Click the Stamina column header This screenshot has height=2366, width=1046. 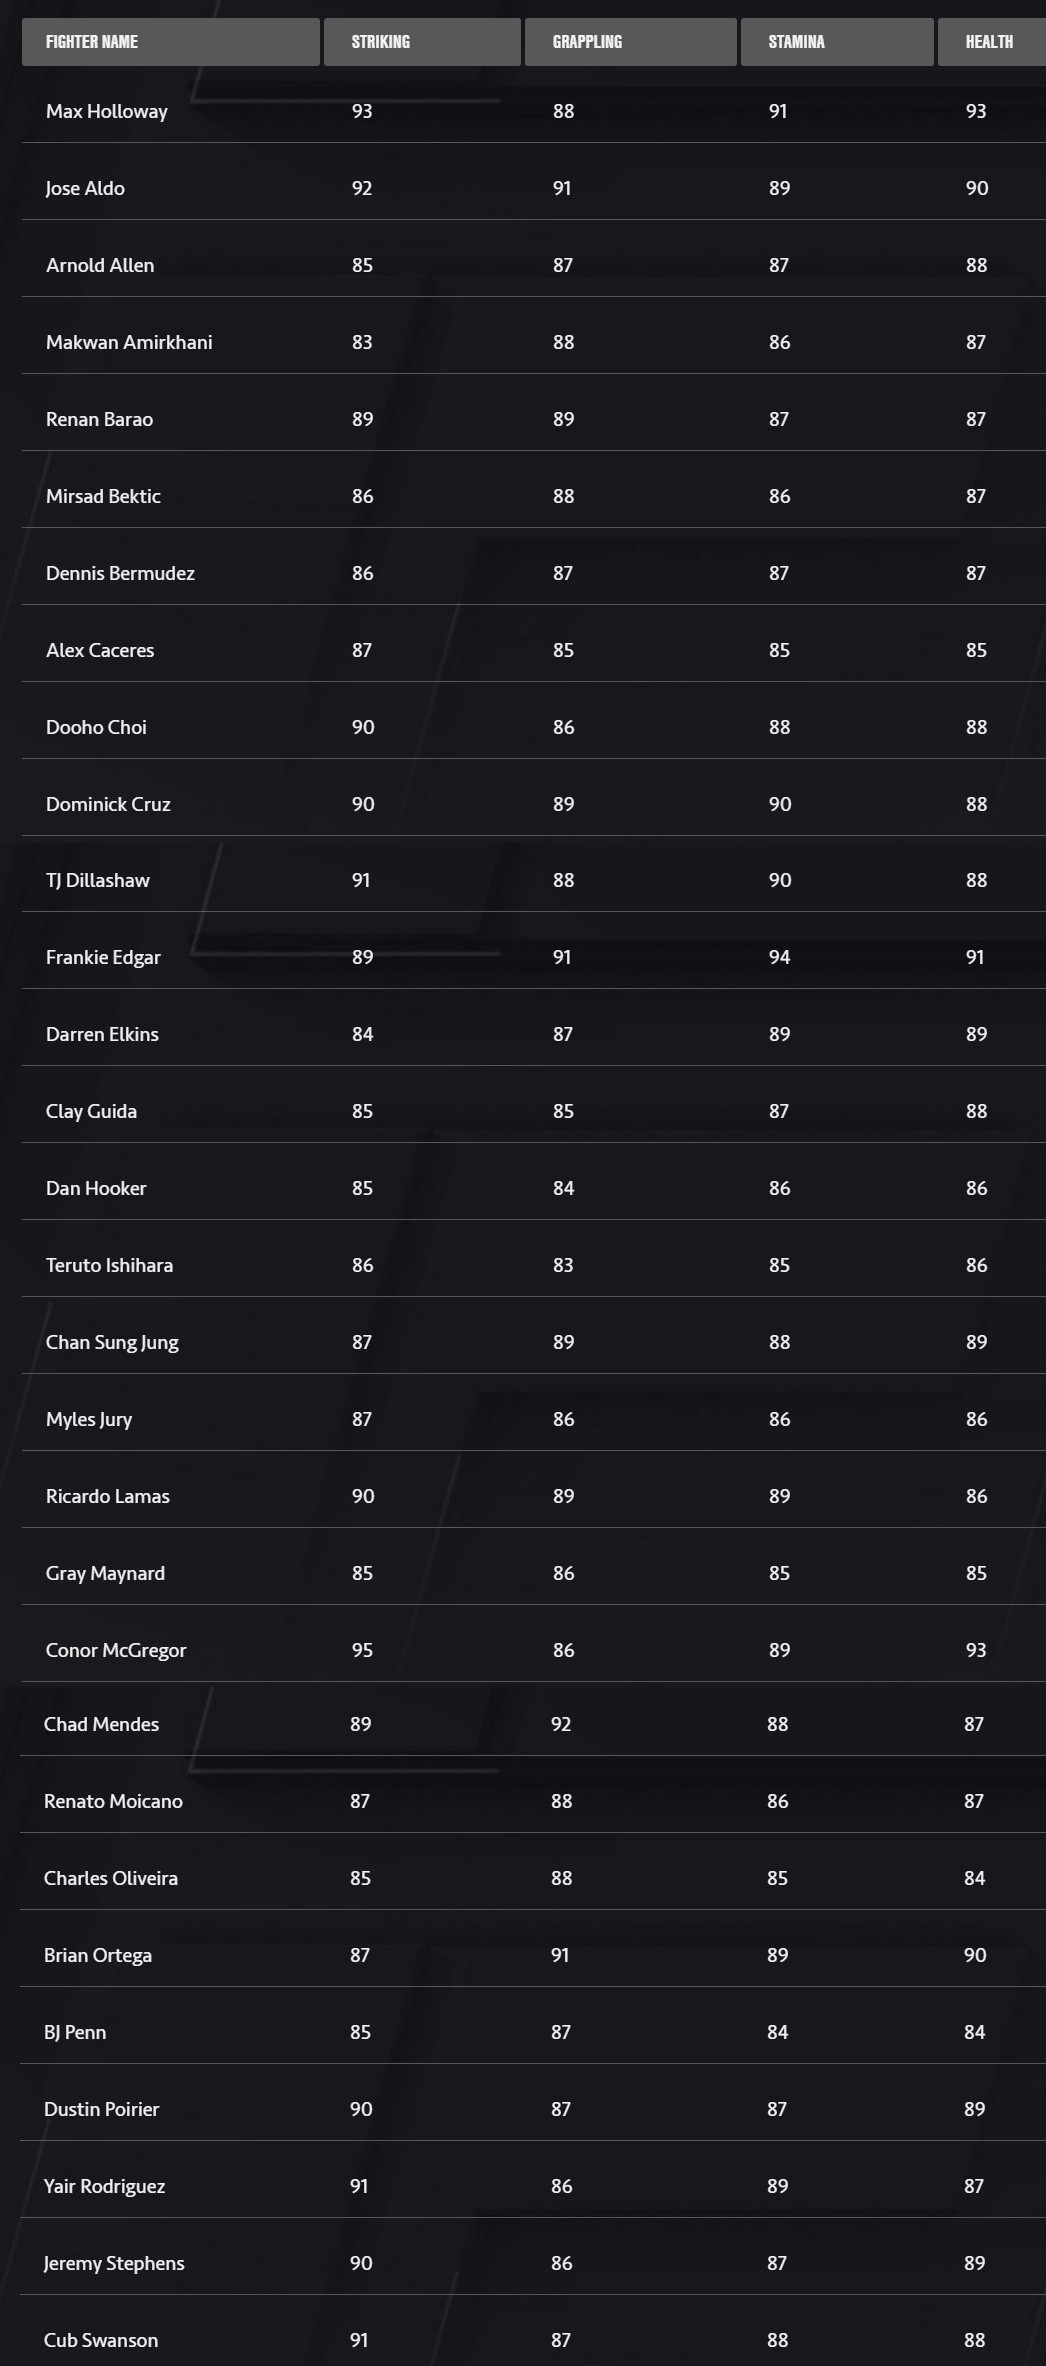pos(796,42)
